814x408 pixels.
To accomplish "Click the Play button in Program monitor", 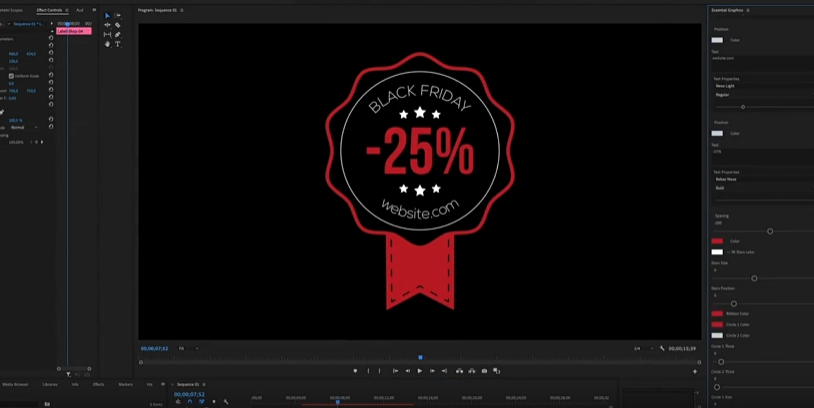I will click(419, 371).
